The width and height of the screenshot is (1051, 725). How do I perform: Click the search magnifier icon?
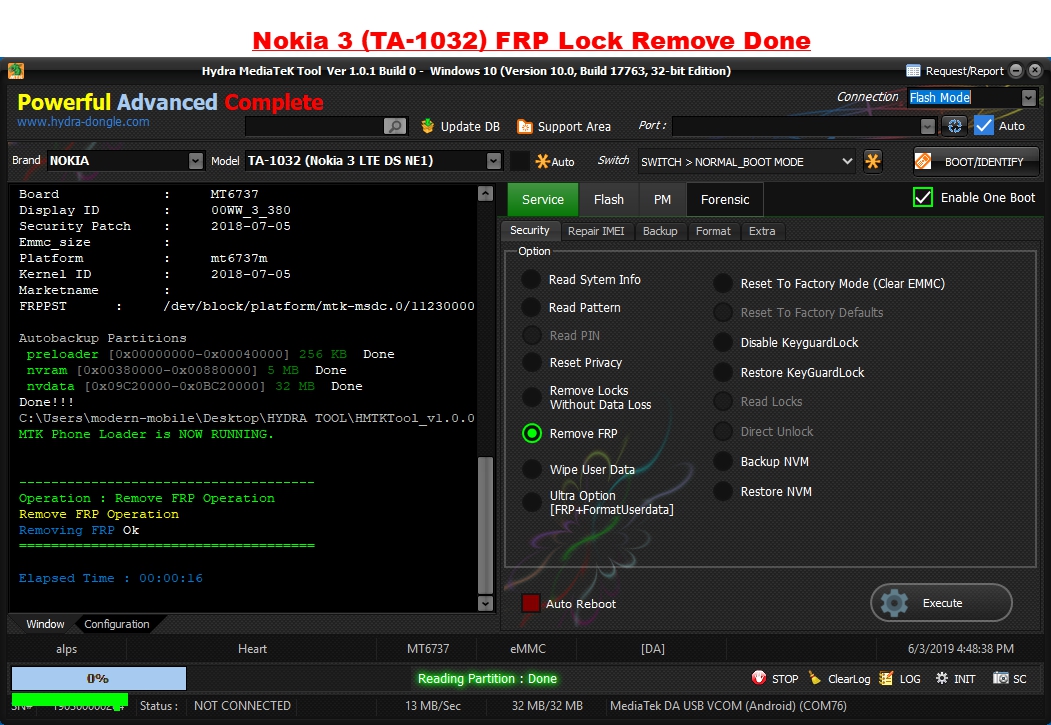point(395,126)
